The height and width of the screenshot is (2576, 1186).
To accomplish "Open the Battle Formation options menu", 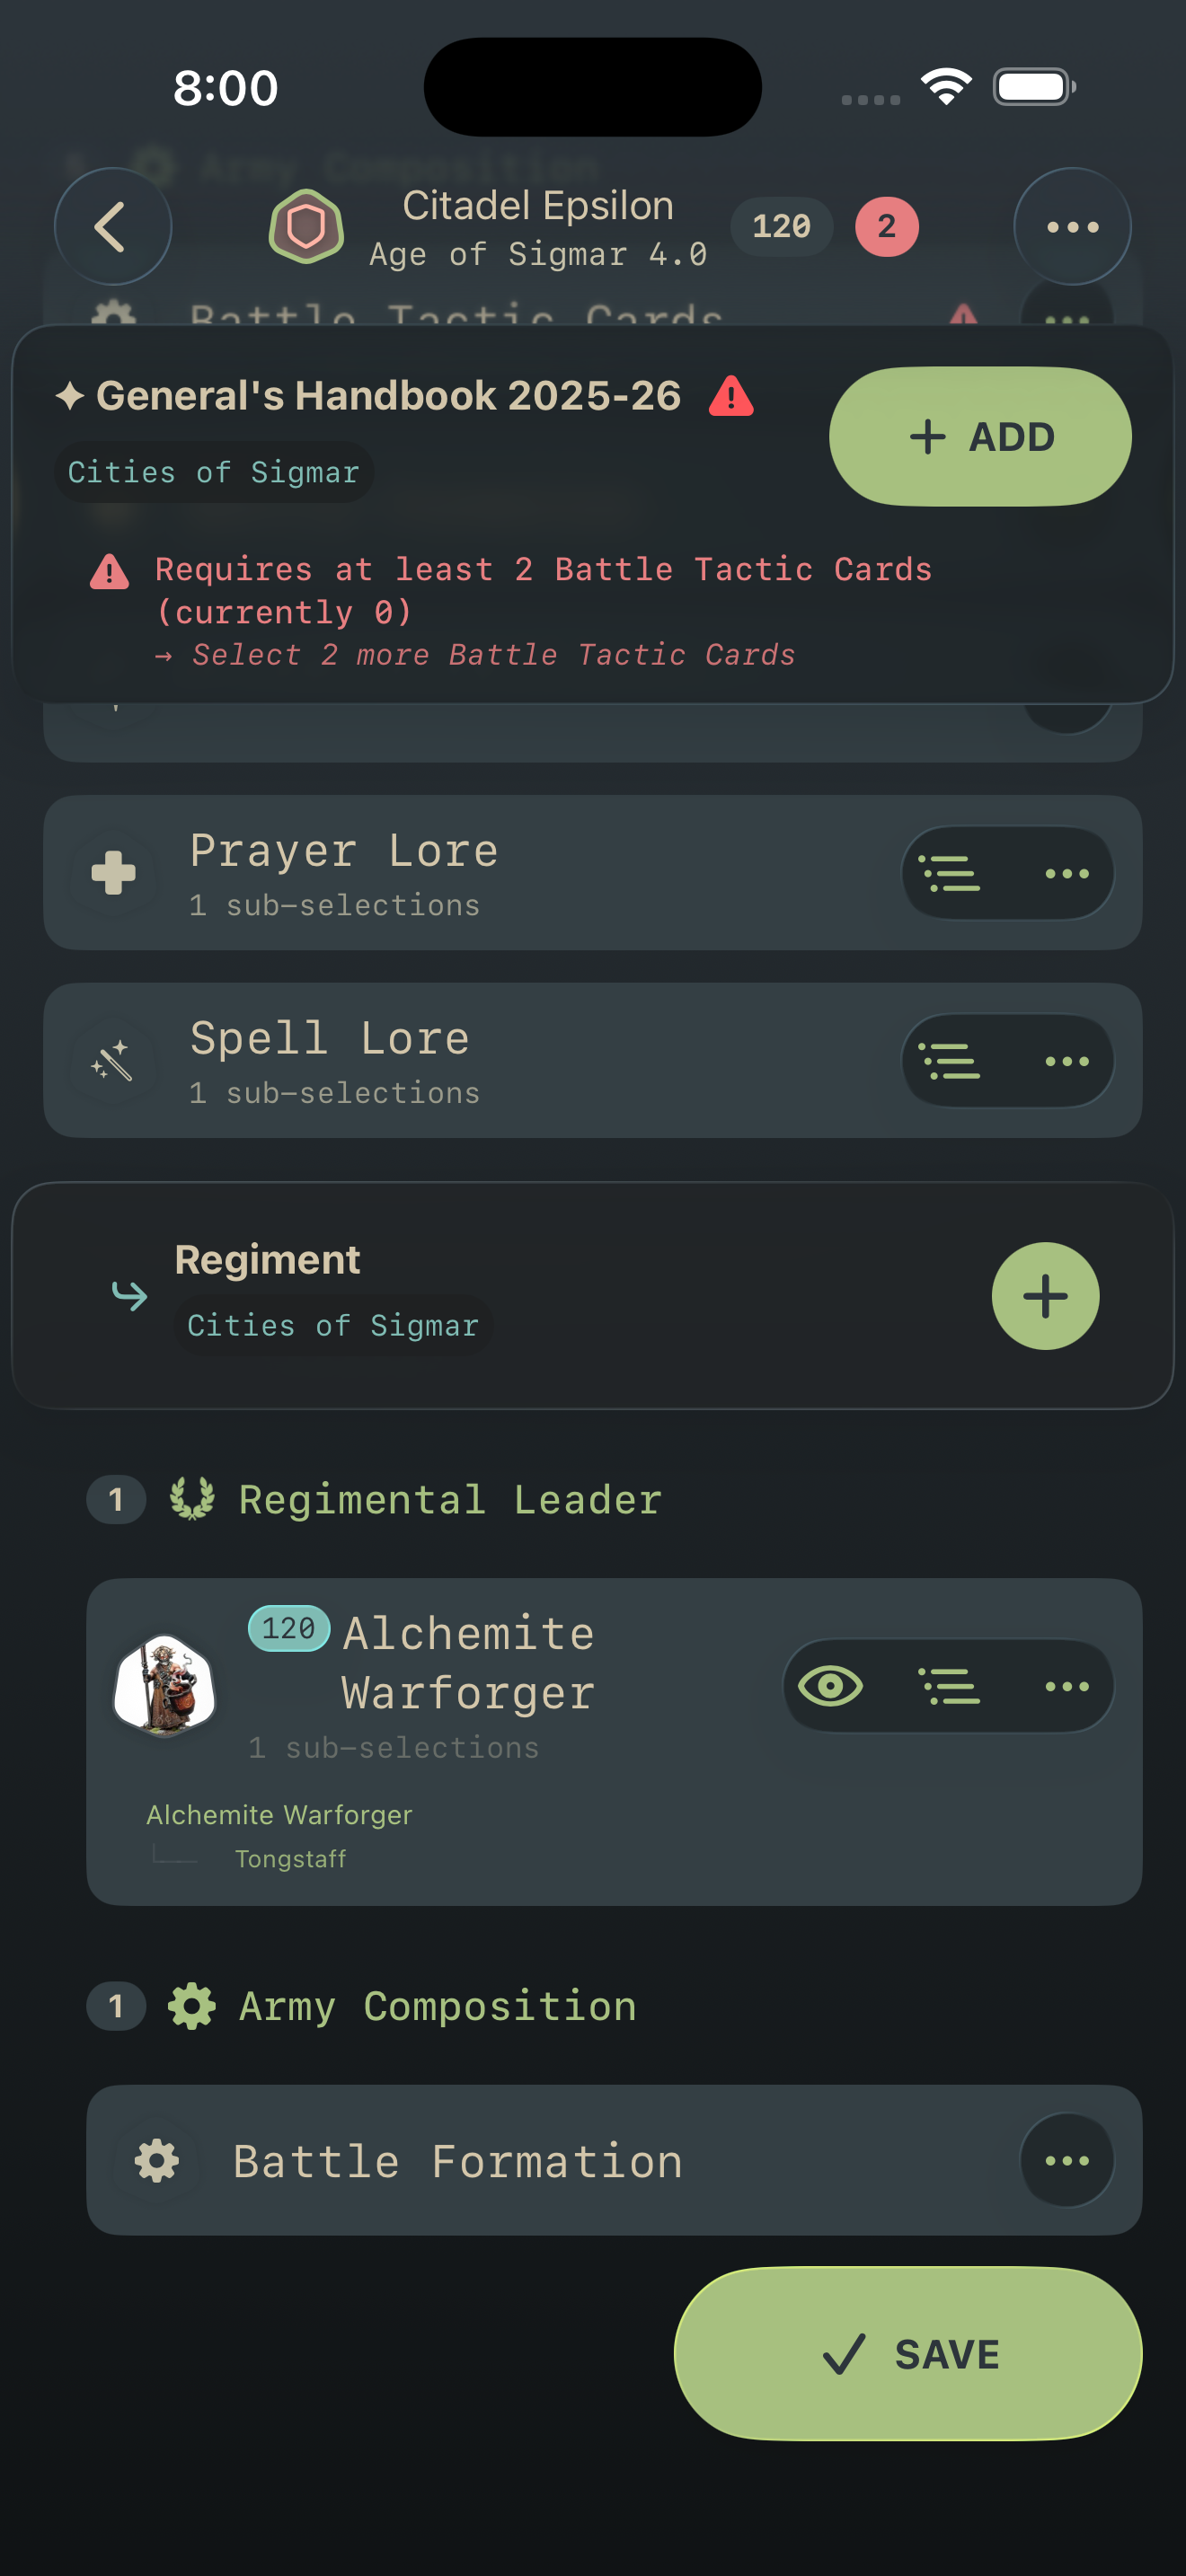I will click(1067, 2161).
